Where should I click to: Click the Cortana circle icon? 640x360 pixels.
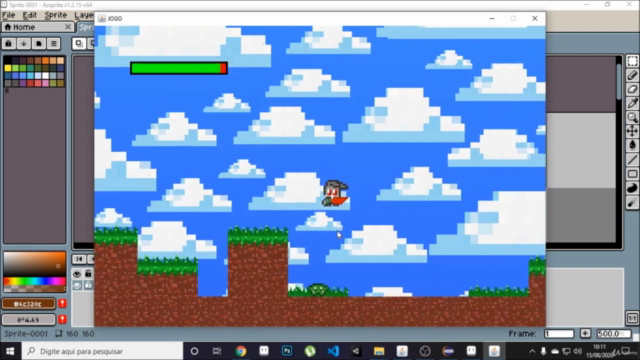point(194,351)
